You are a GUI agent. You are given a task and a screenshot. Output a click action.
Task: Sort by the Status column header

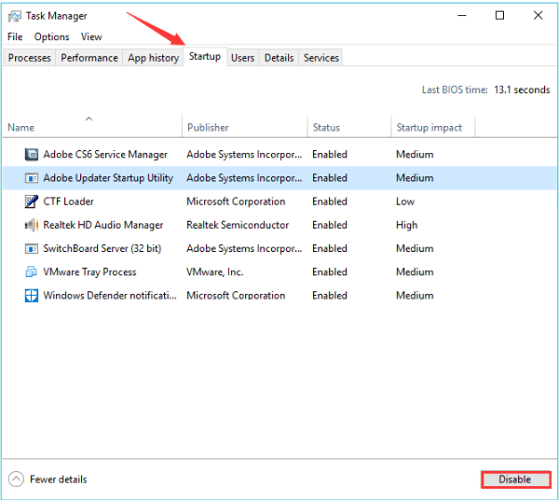tap(349, 126)
